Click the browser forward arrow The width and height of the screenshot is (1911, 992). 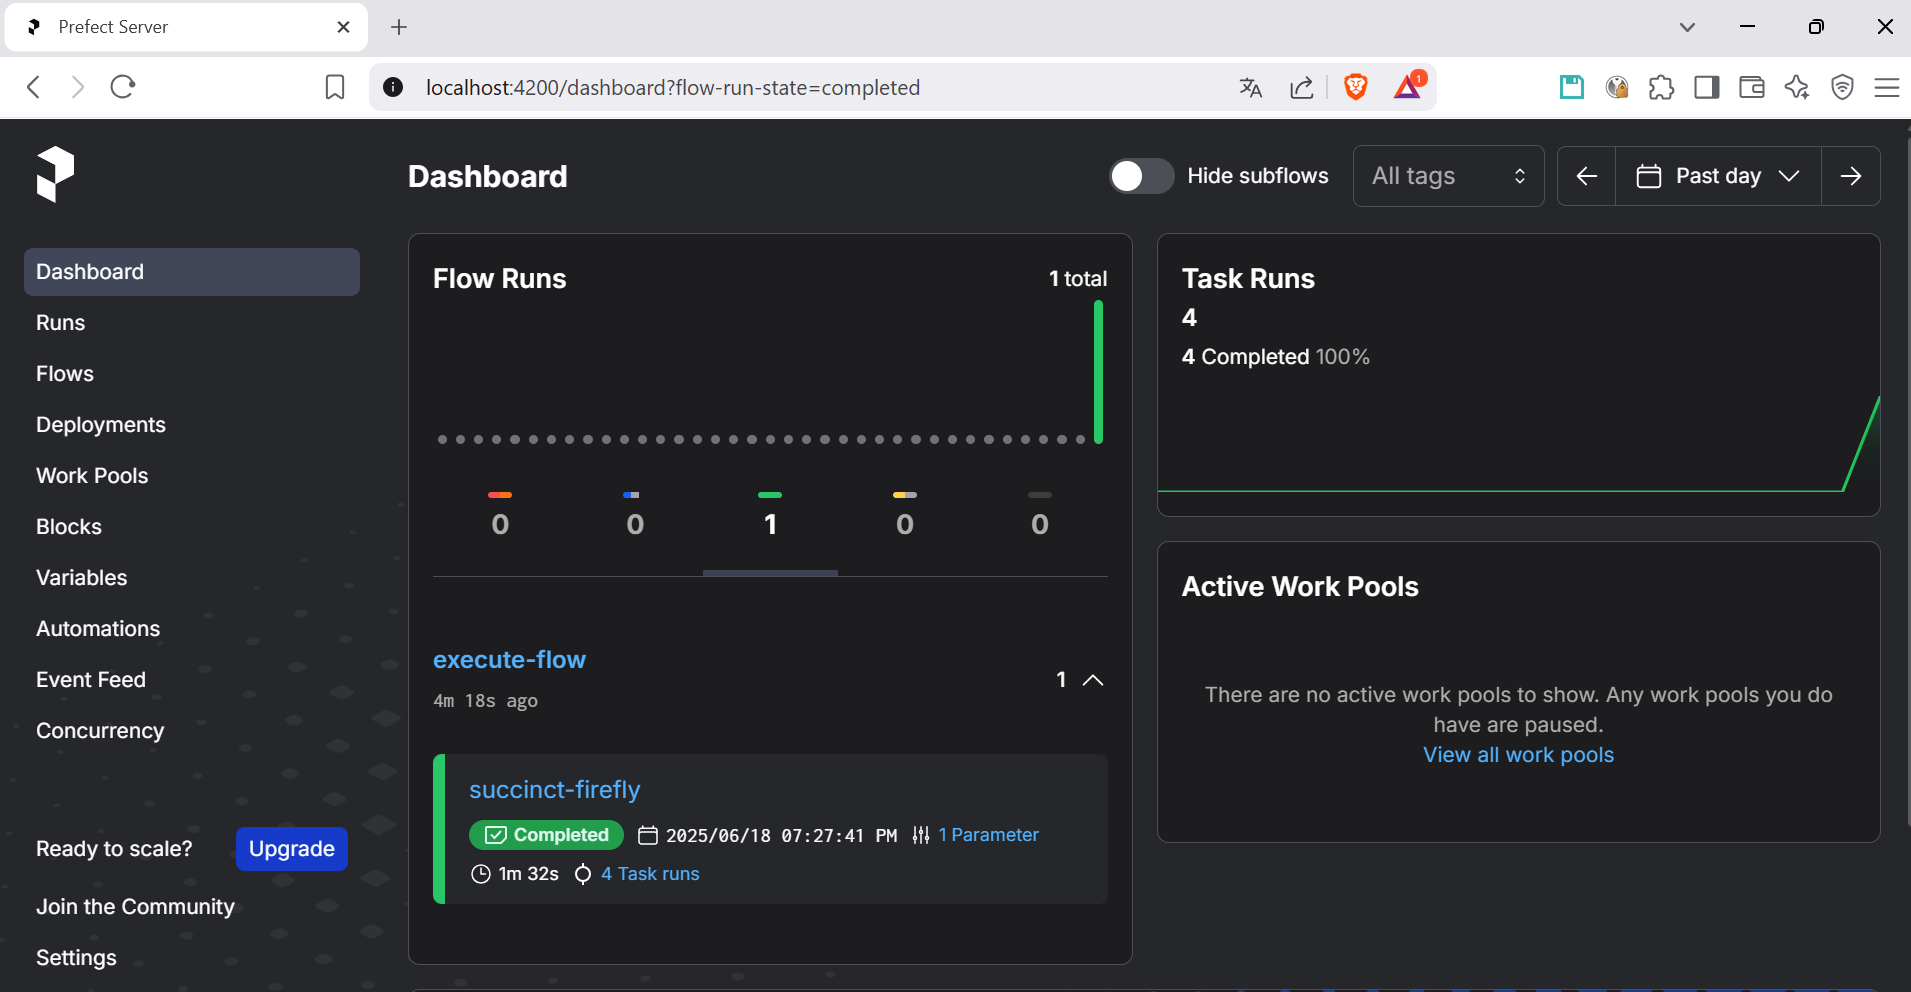tap(78, 87)
